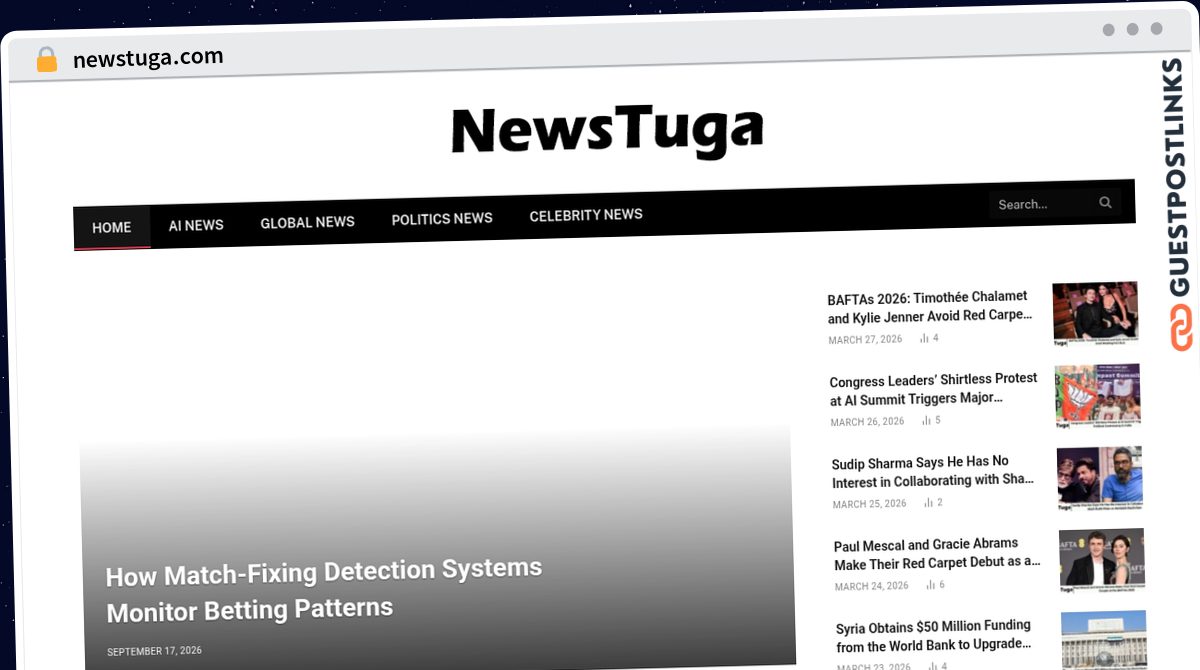This screenshot has height=670, width=1200.
Task: Click BAFTAs article thumbnail image
Action: coord(1095,313)
